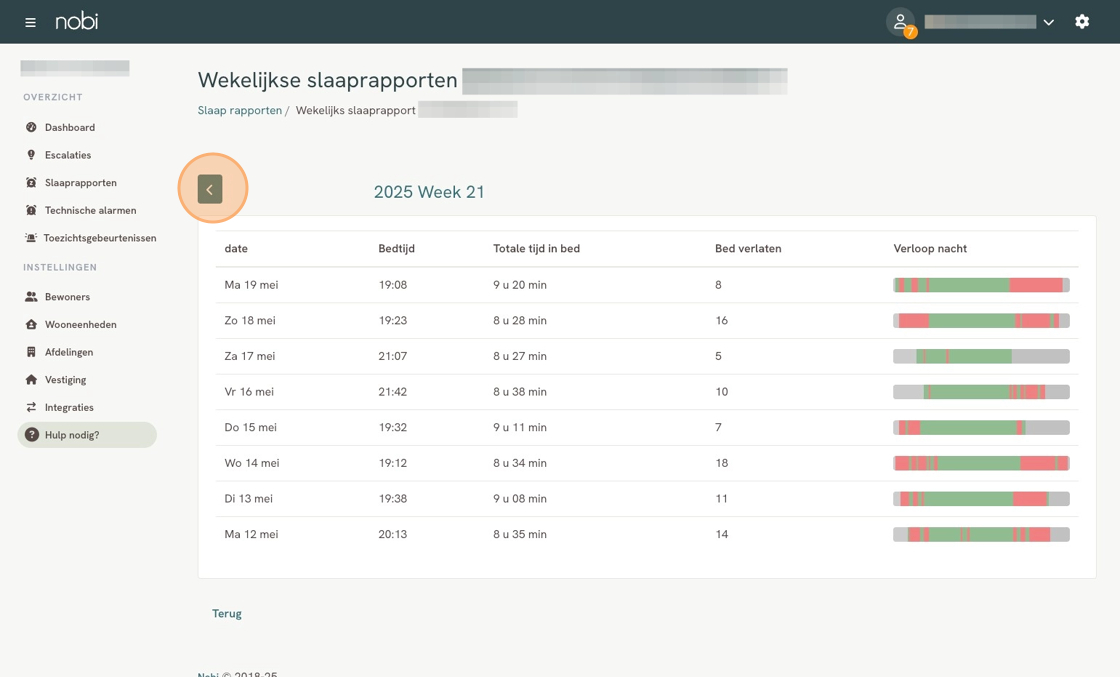Click the Dashboard sidebar icon
The width and height of the screenshot is (1120, 677).
31,128
